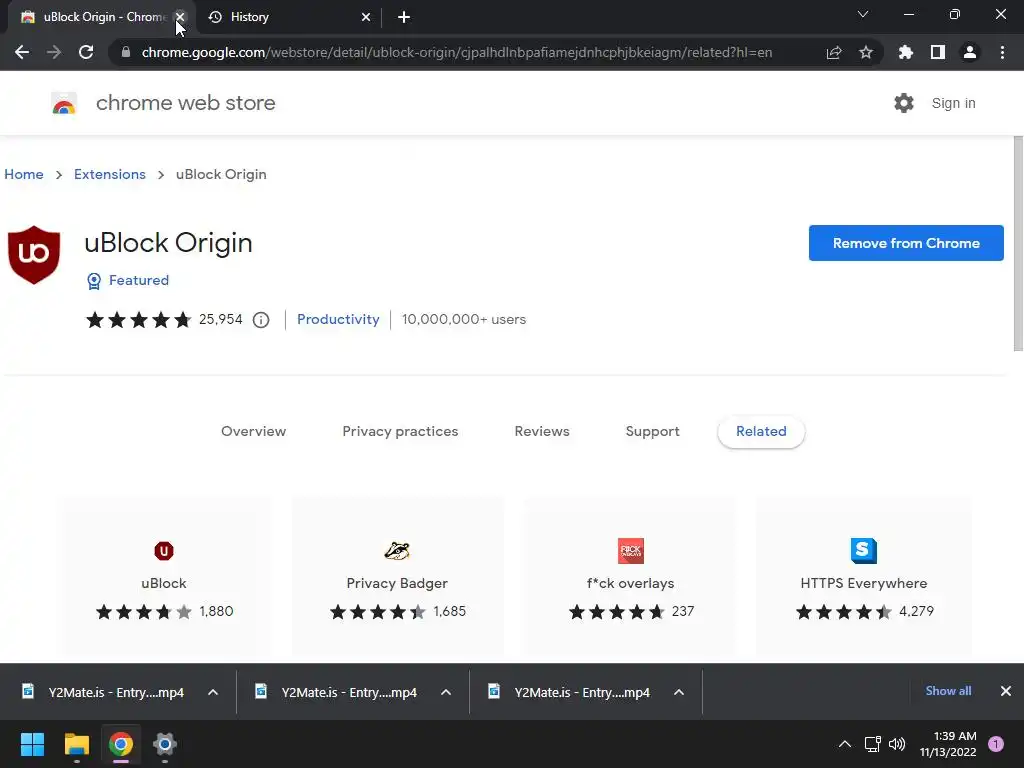Viewport: 1024px width, 768px height.
Task: Expand options for third Y2Mate download
Action: pos(679,692)
